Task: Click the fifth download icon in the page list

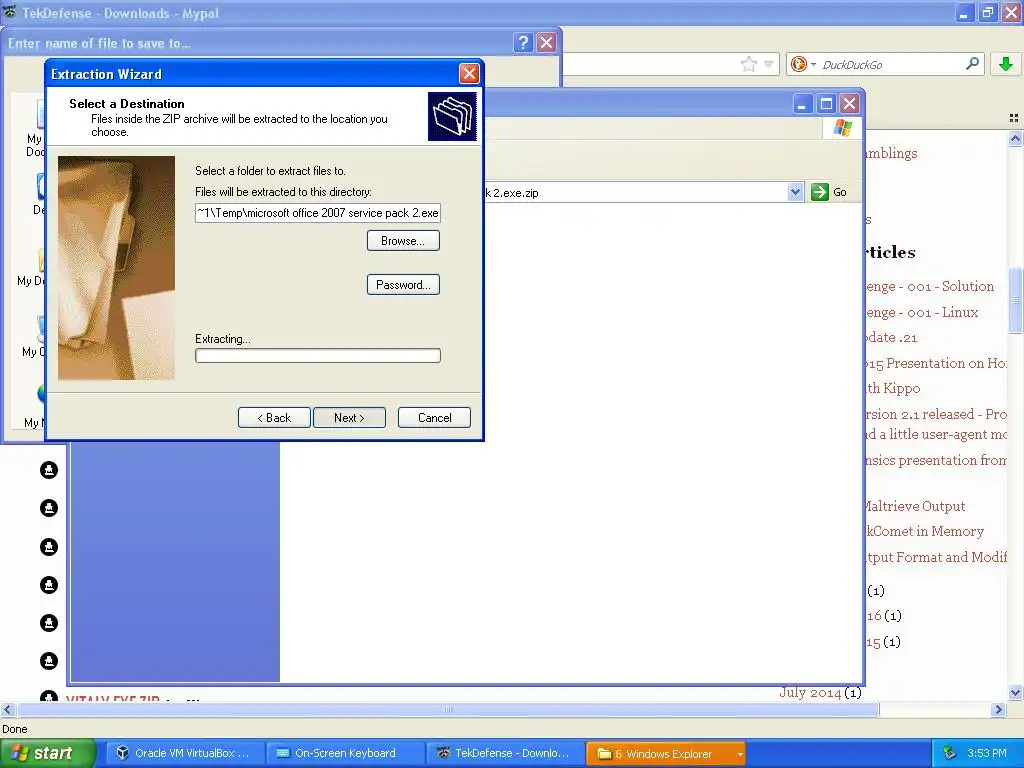Action: 49,623
